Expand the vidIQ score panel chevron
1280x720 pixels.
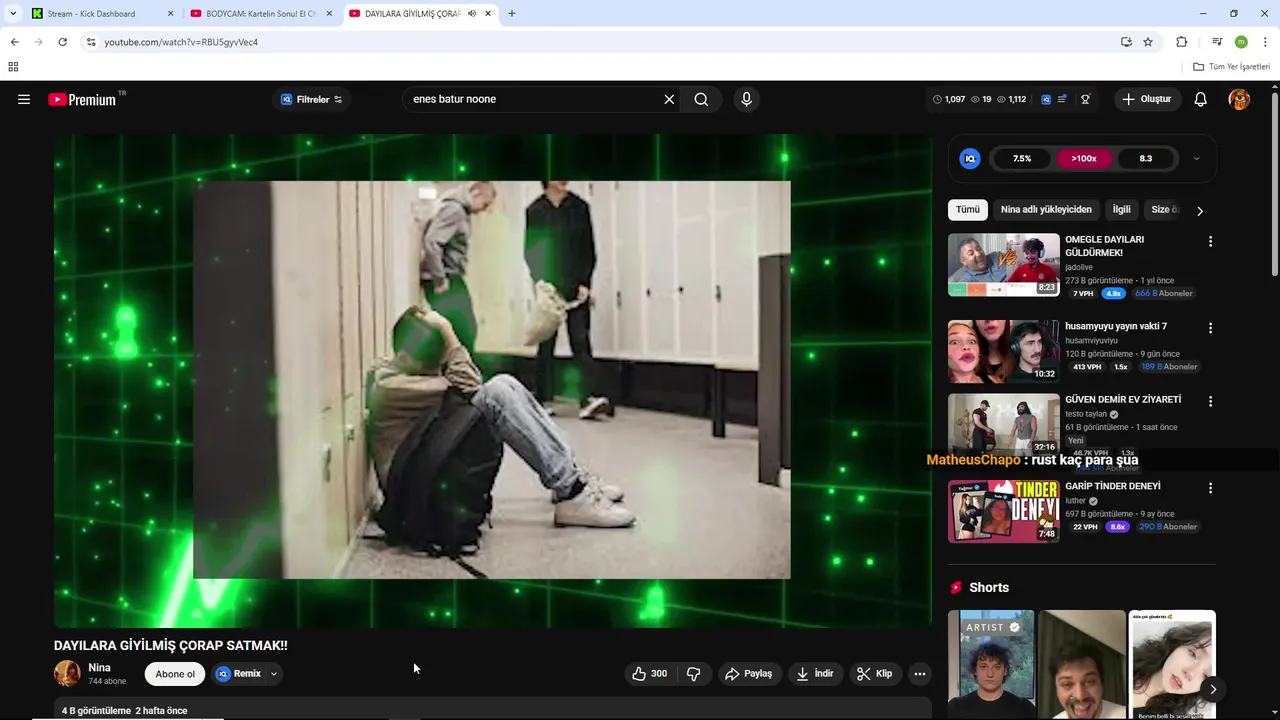pyautogui.click(x=1196, y=158)
